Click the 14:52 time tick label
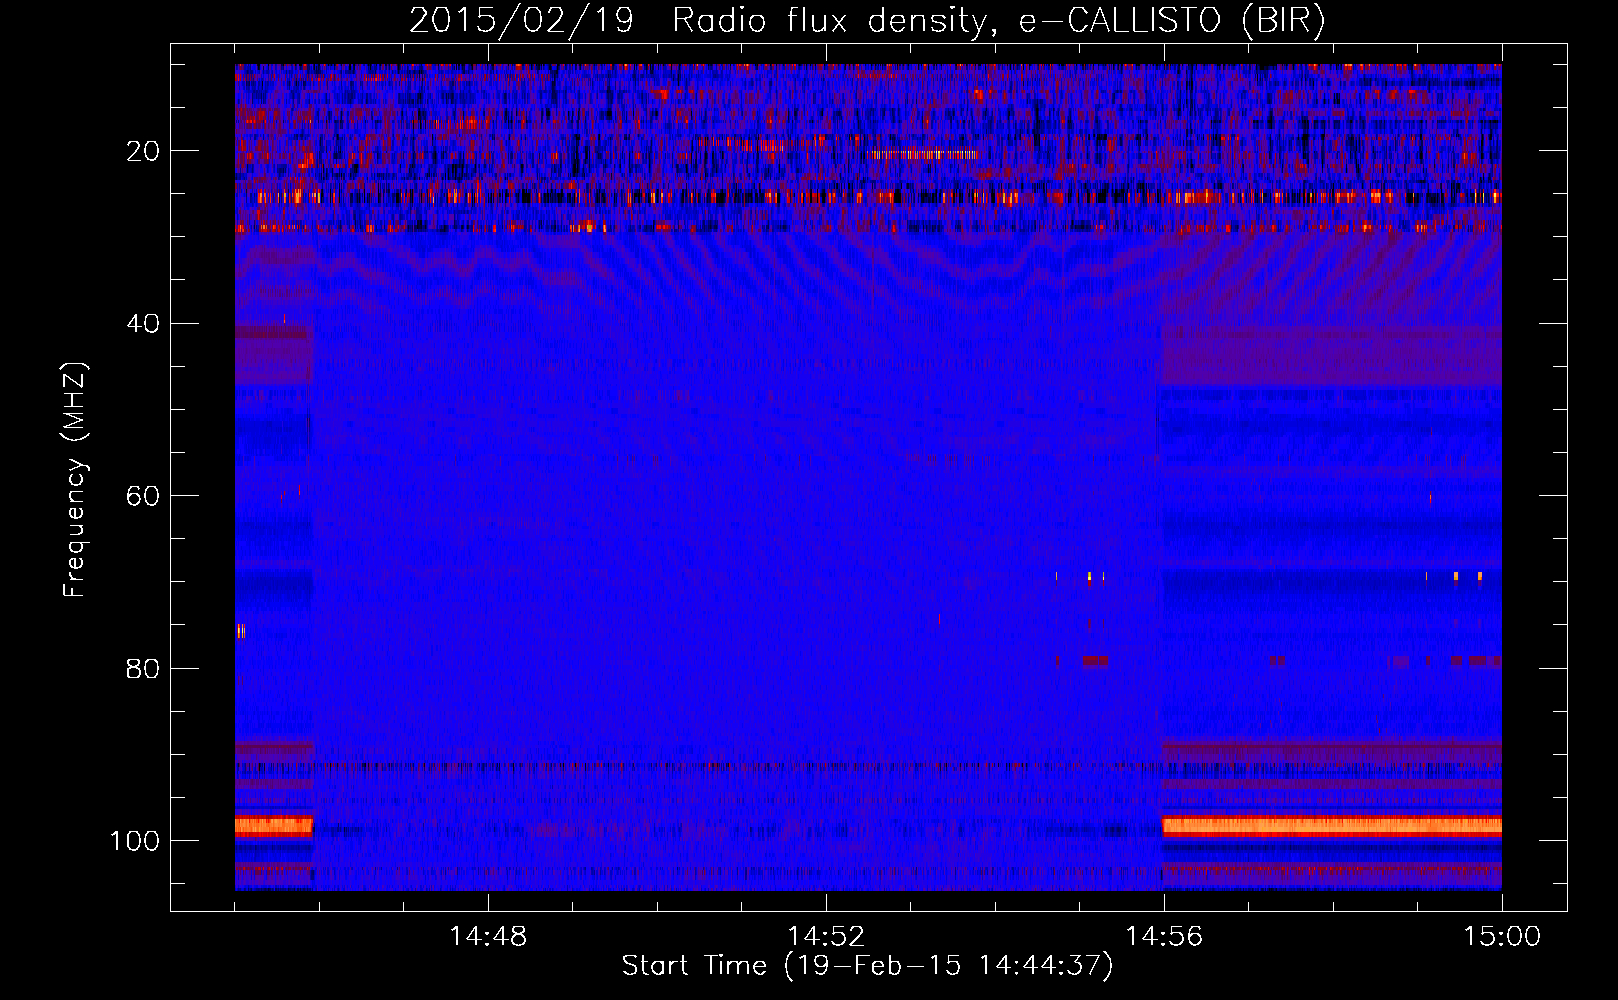Screen dimensions: 1618x1000 pos(826,937)
